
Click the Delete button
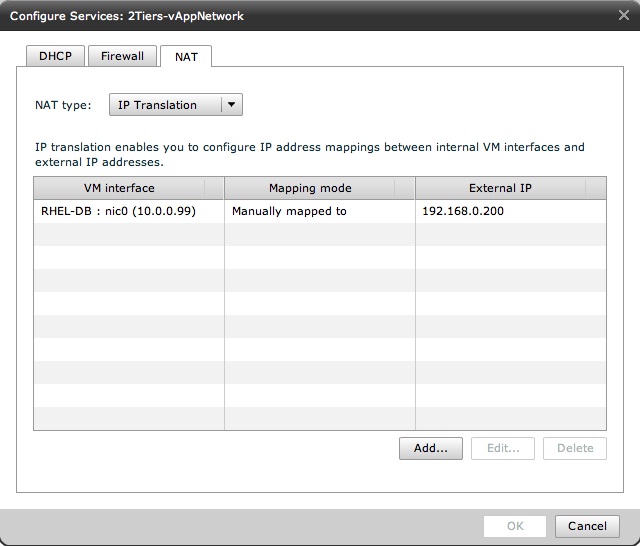[x=575, y=448]
